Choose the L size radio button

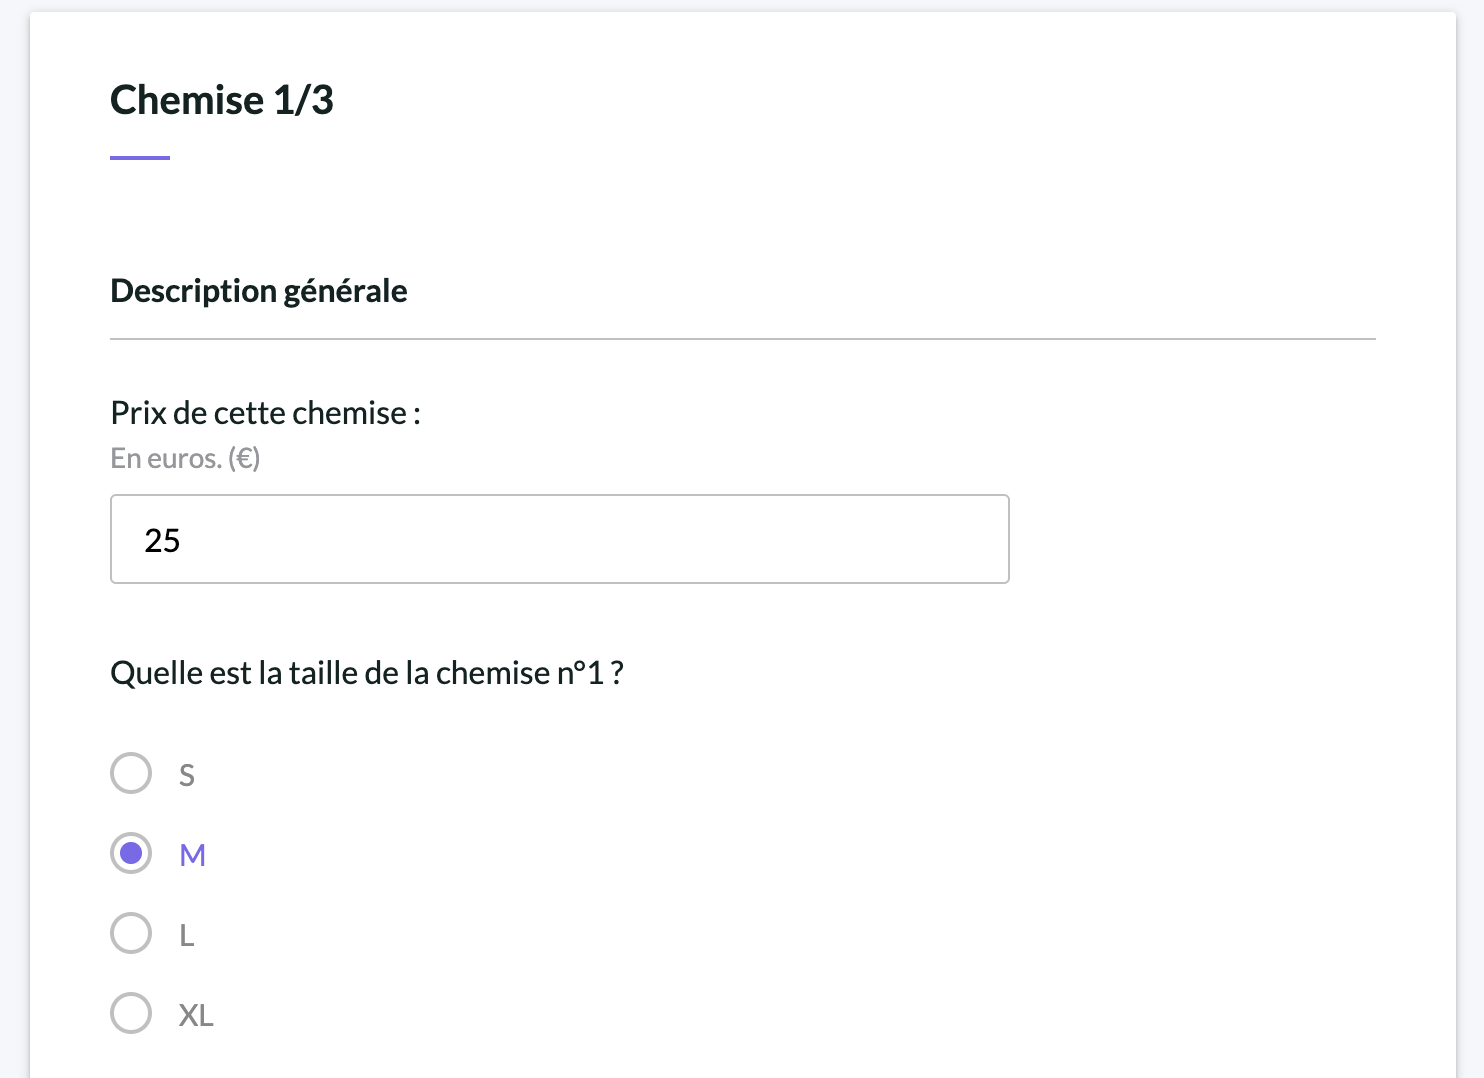click(x=131, y=933)
